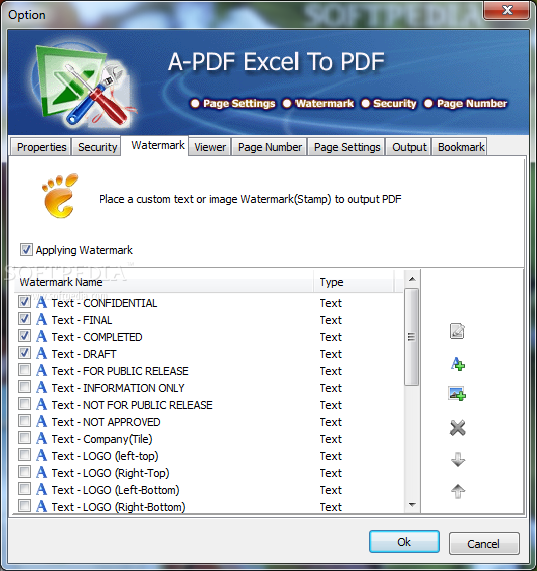Click the Cancel button

click(483, 543)
